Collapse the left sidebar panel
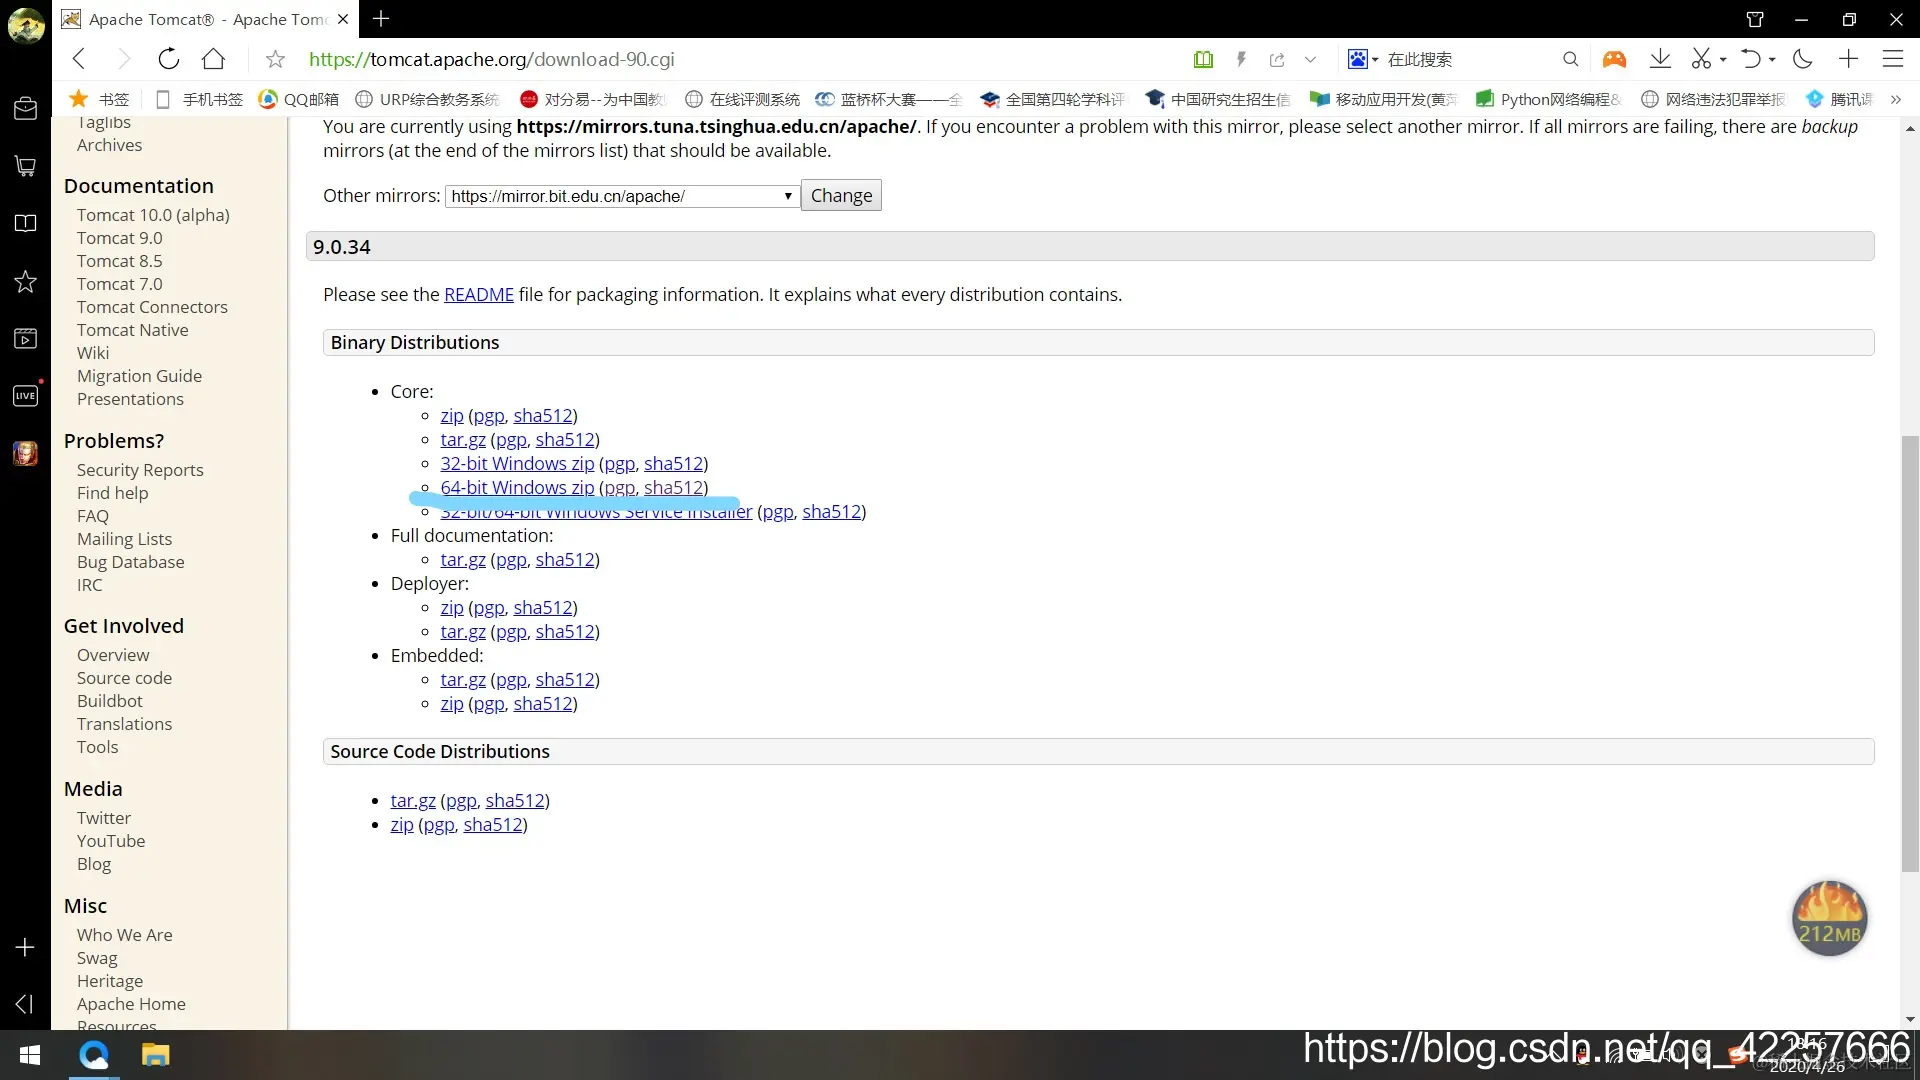This screenshot has width=1920, height=1080. 25,1003
